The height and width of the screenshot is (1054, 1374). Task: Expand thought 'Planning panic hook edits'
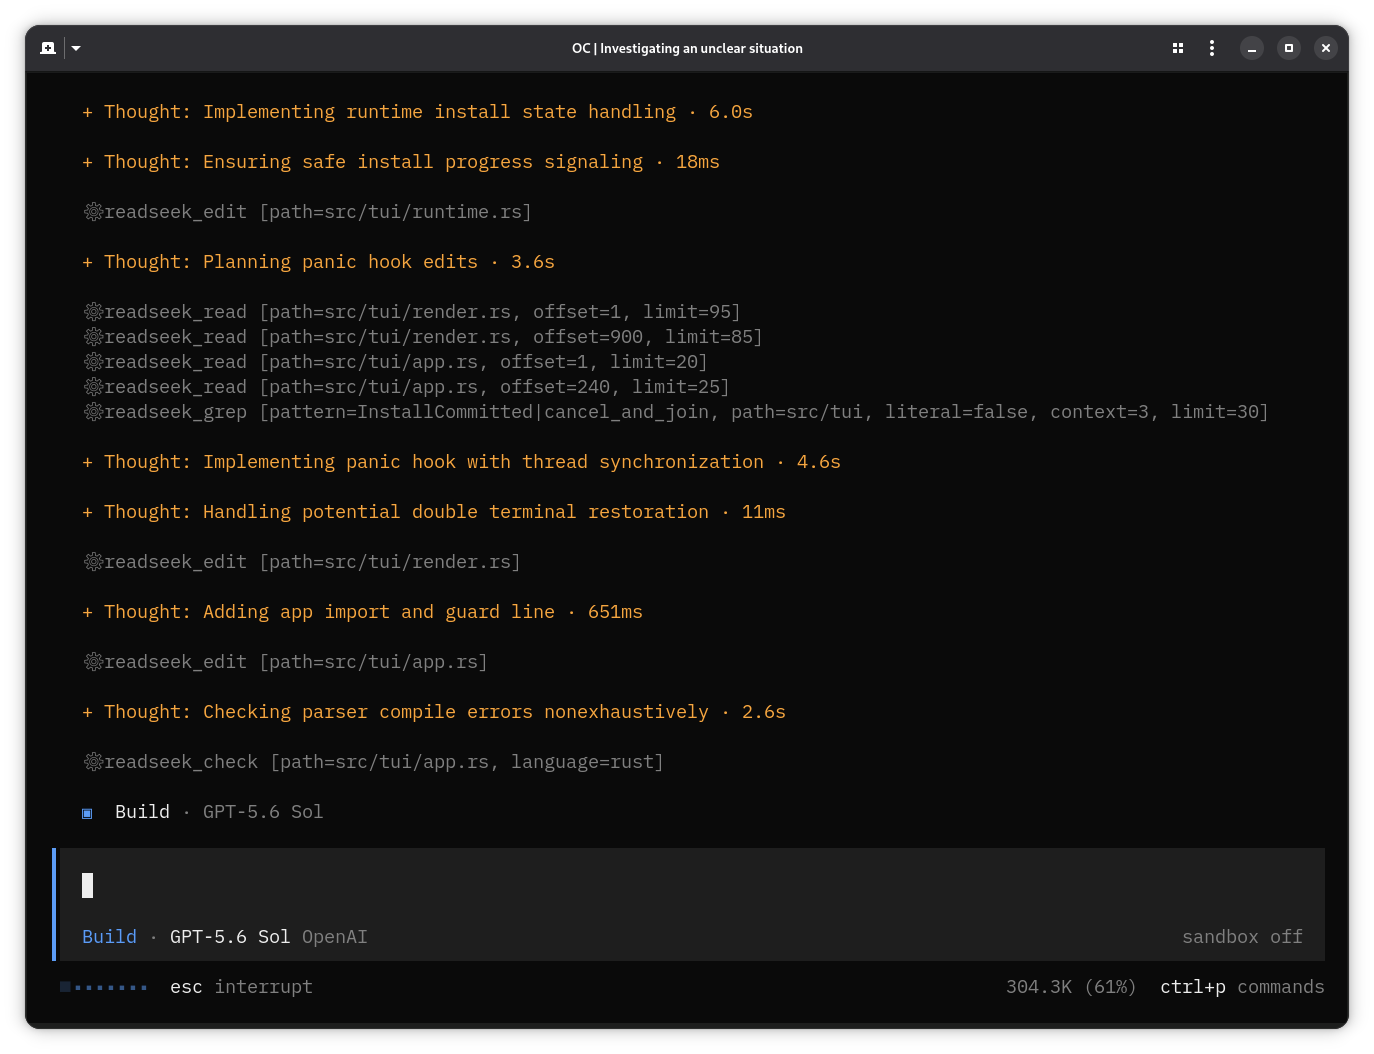318,262
